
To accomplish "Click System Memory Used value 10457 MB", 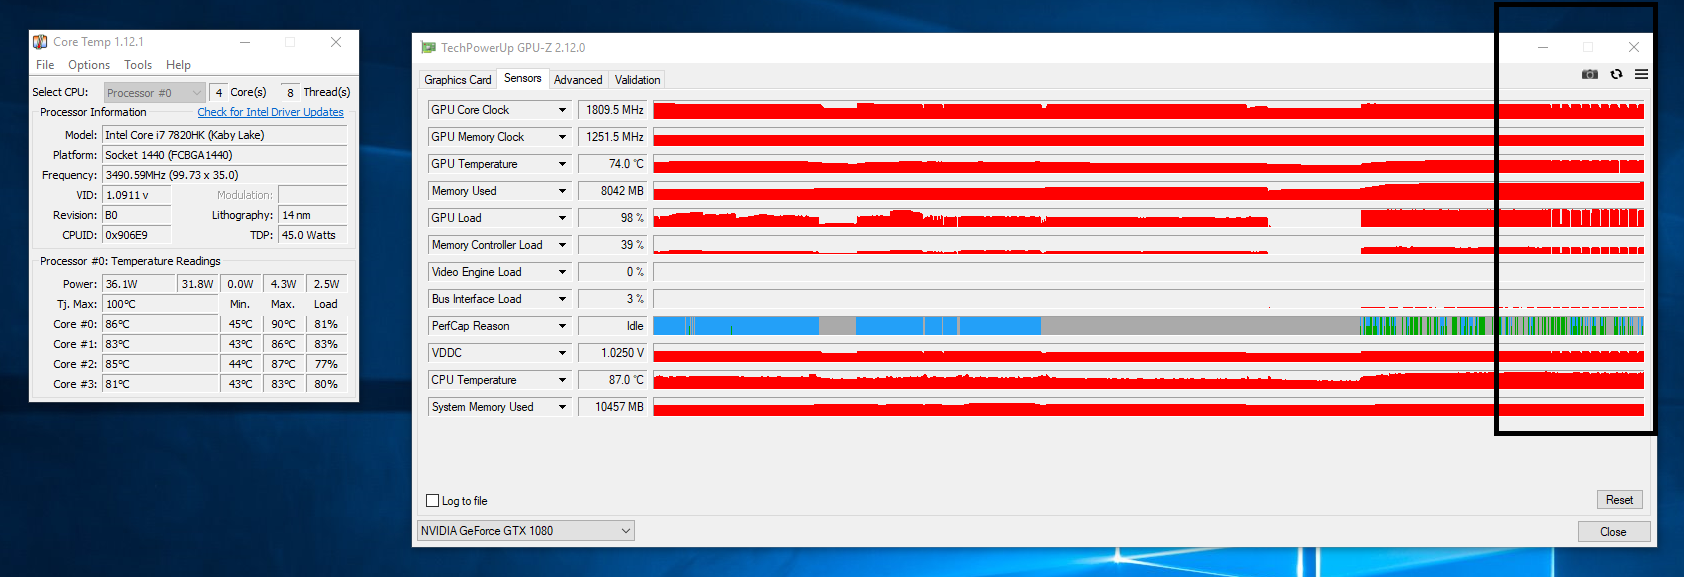I will click(x=612, y=407).
